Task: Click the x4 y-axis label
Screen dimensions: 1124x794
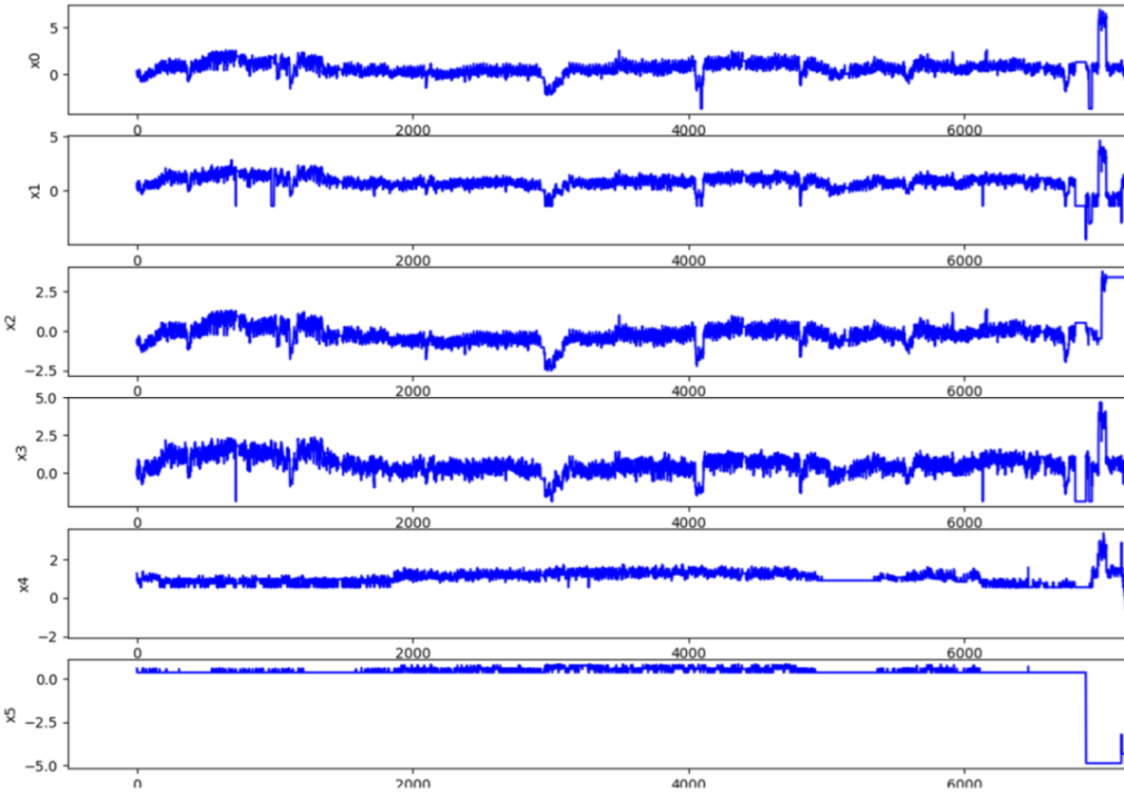Action: [x=23, y=584]
